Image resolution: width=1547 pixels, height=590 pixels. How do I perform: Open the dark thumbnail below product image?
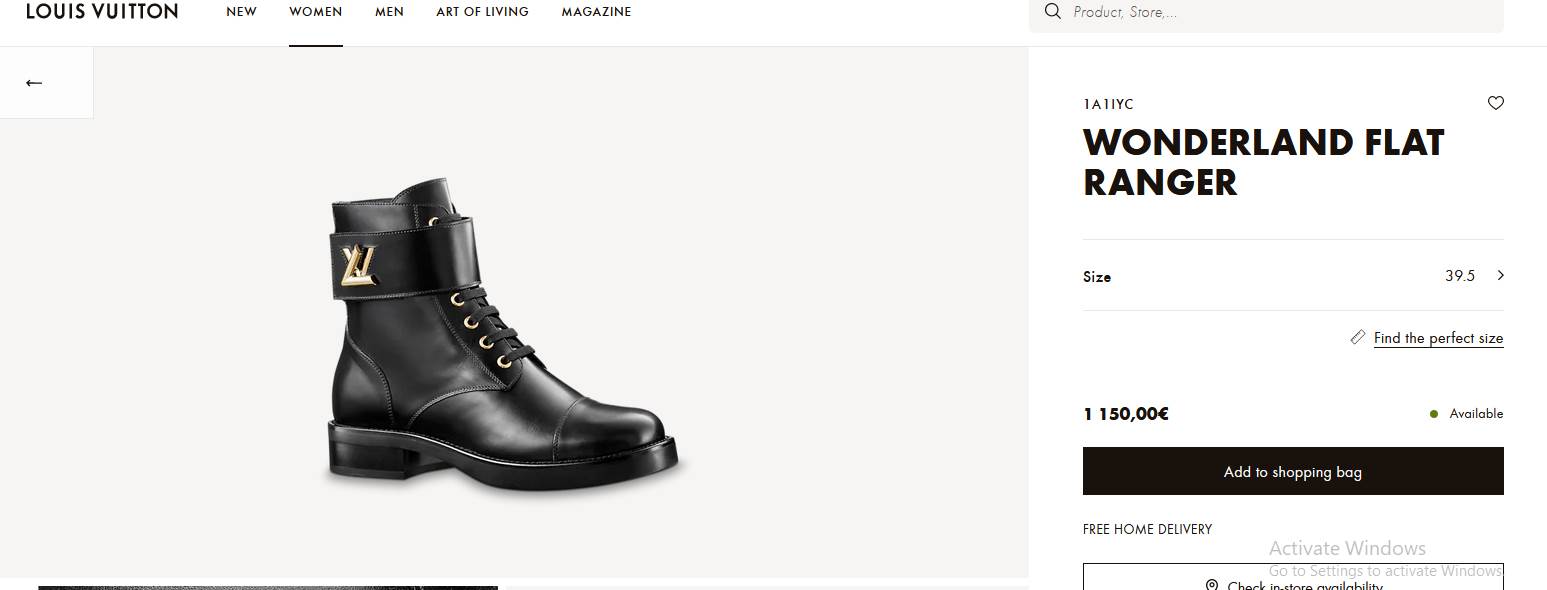coord(267,587)
